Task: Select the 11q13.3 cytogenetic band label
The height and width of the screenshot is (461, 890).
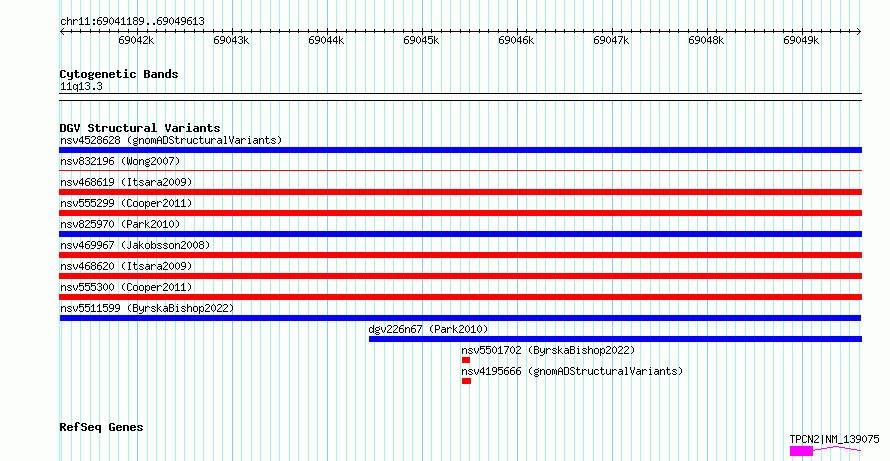Action: [81, 87]
